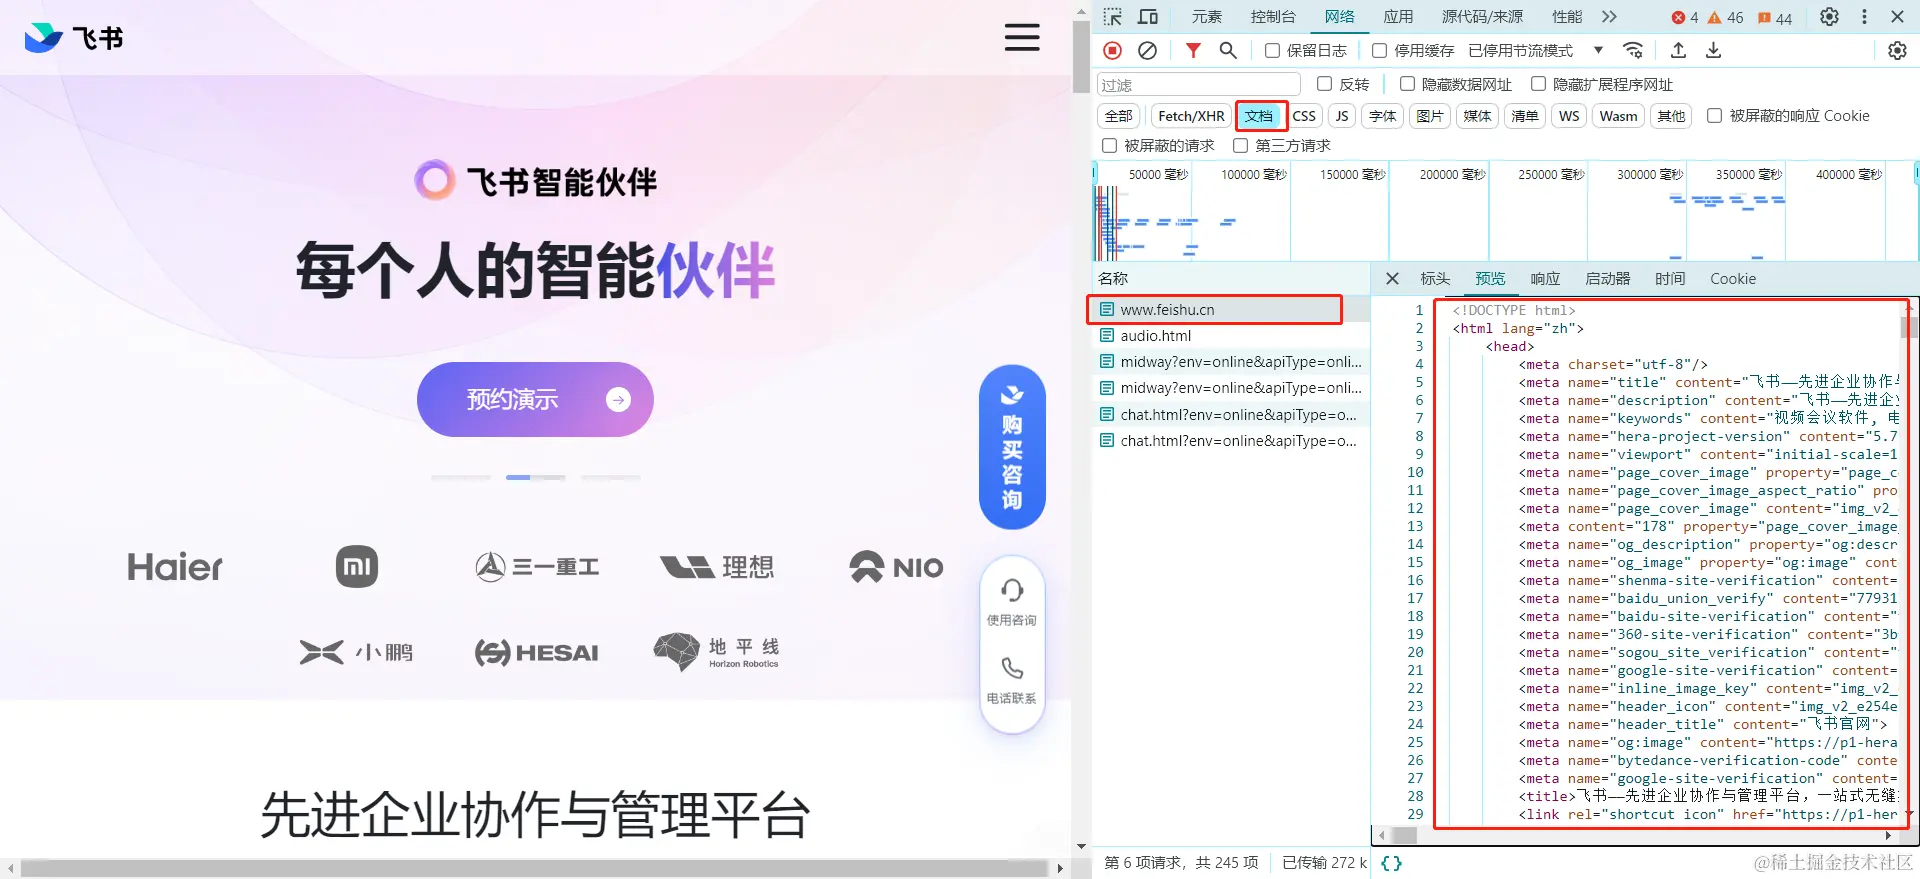
Task: Switch to the 元素 panel tab
Action: pyautogui.click(x=1207, y=17)
